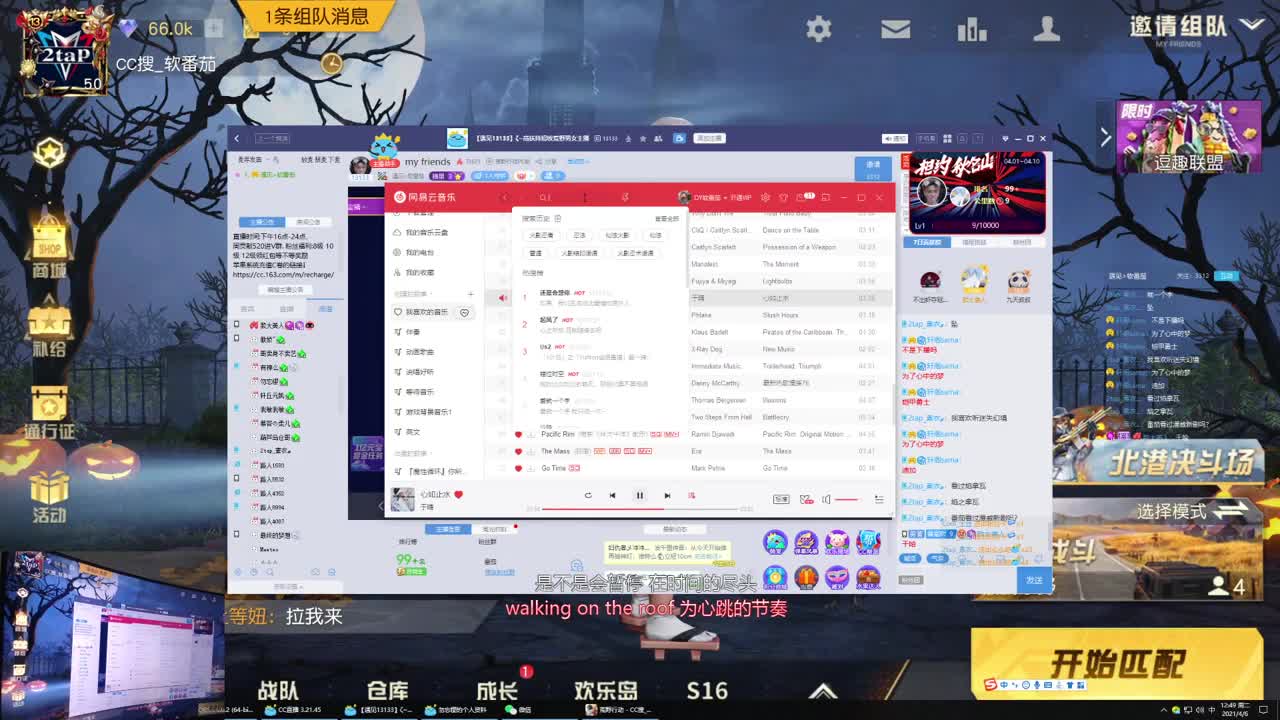The image size is (1280, 720).
Task: Open the 战队 tab
Action: 277,690
